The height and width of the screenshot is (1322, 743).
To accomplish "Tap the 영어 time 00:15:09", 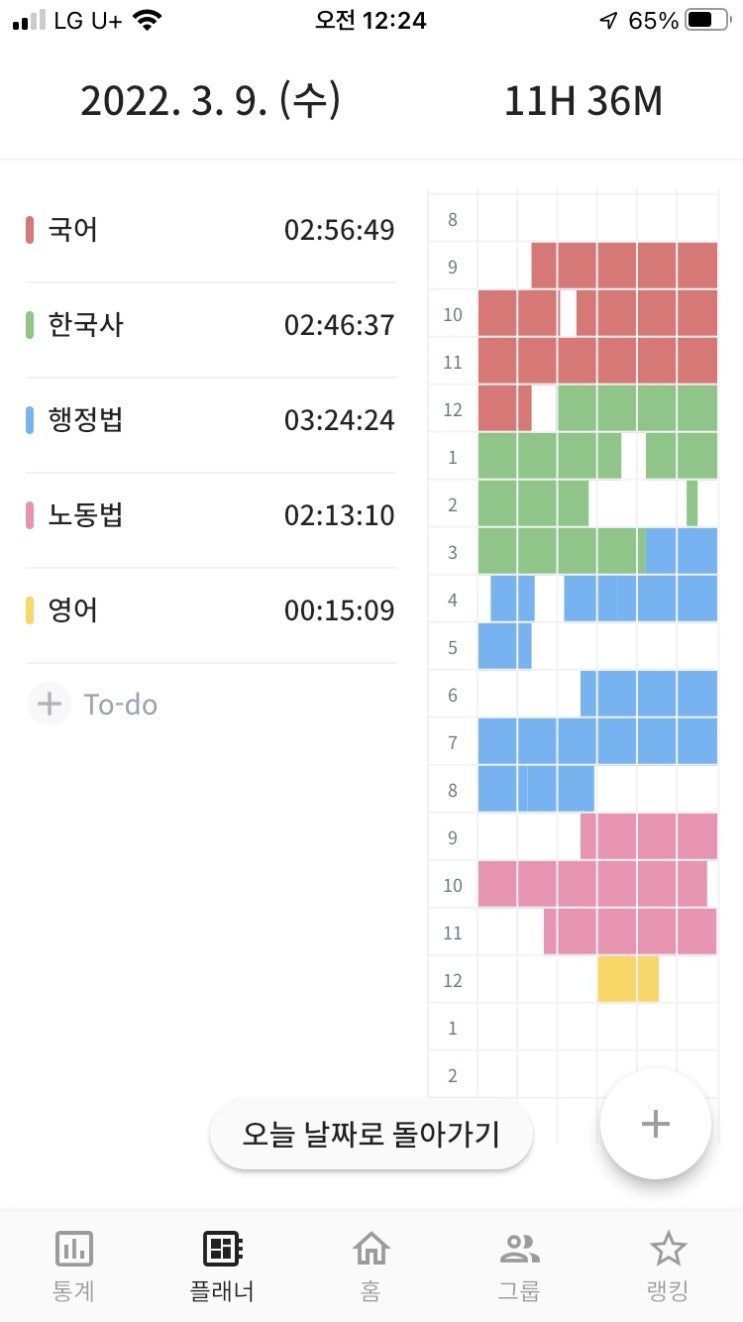I will pyautogui.click(x=339, y=610).
